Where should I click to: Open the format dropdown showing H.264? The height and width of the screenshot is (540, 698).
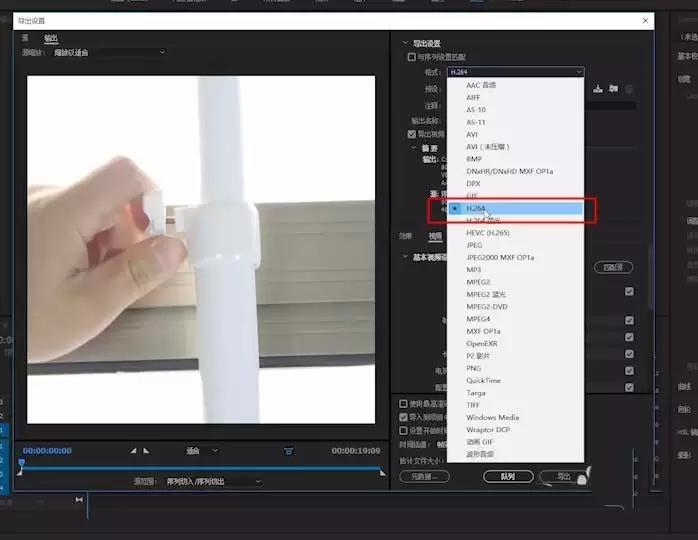(515, 72)
